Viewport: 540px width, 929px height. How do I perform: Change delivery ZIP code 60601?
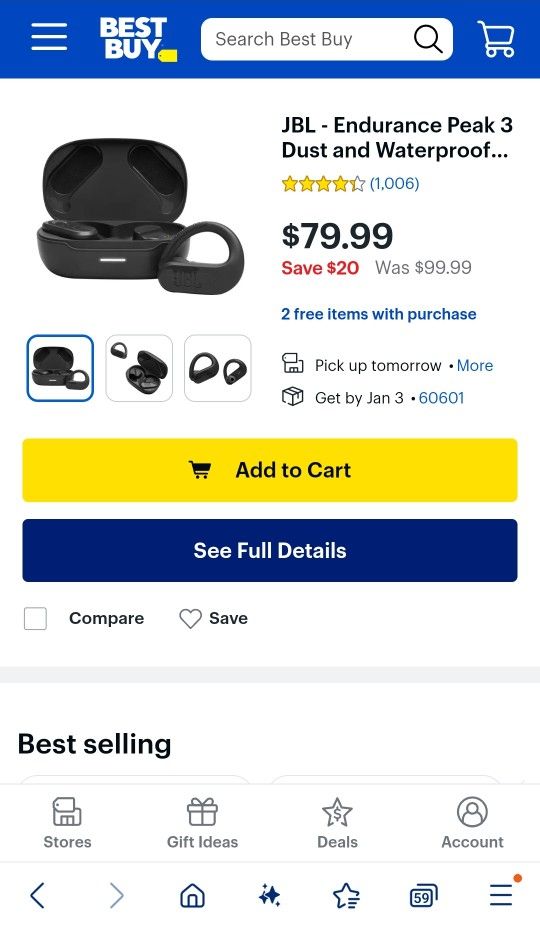tap(441, 398)
